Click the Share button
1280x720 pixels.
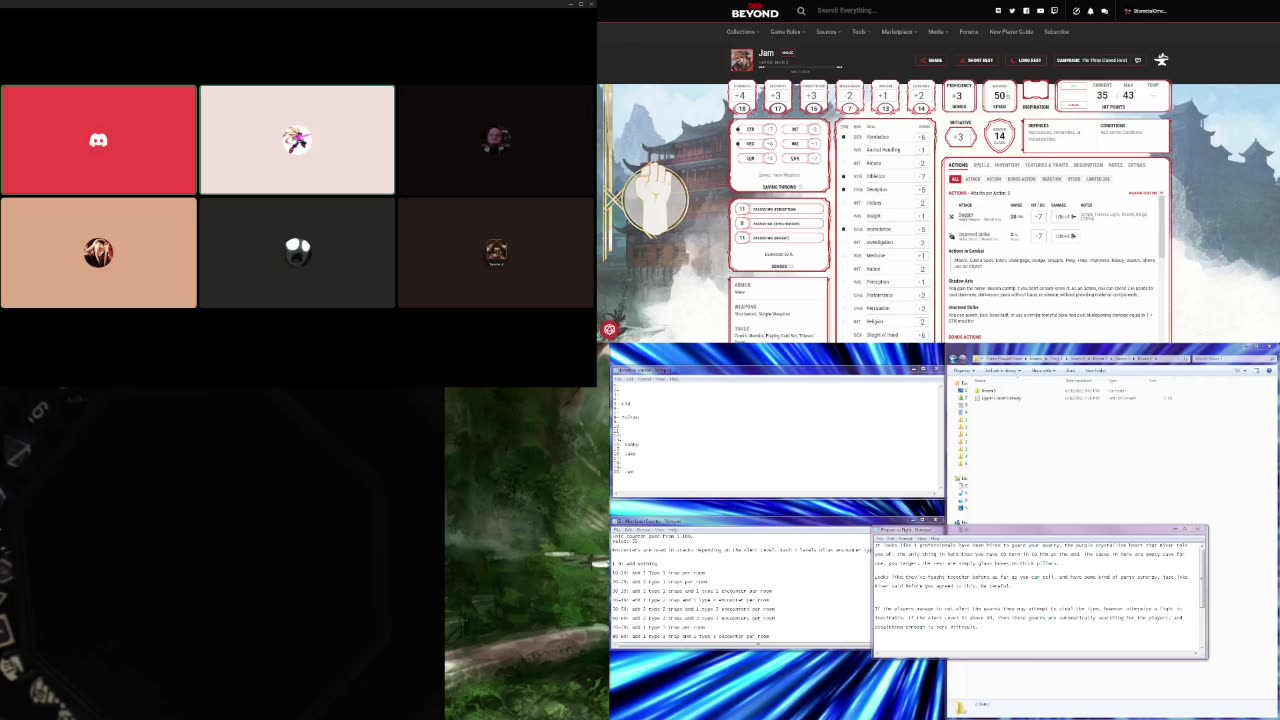[x=932, y=60]
